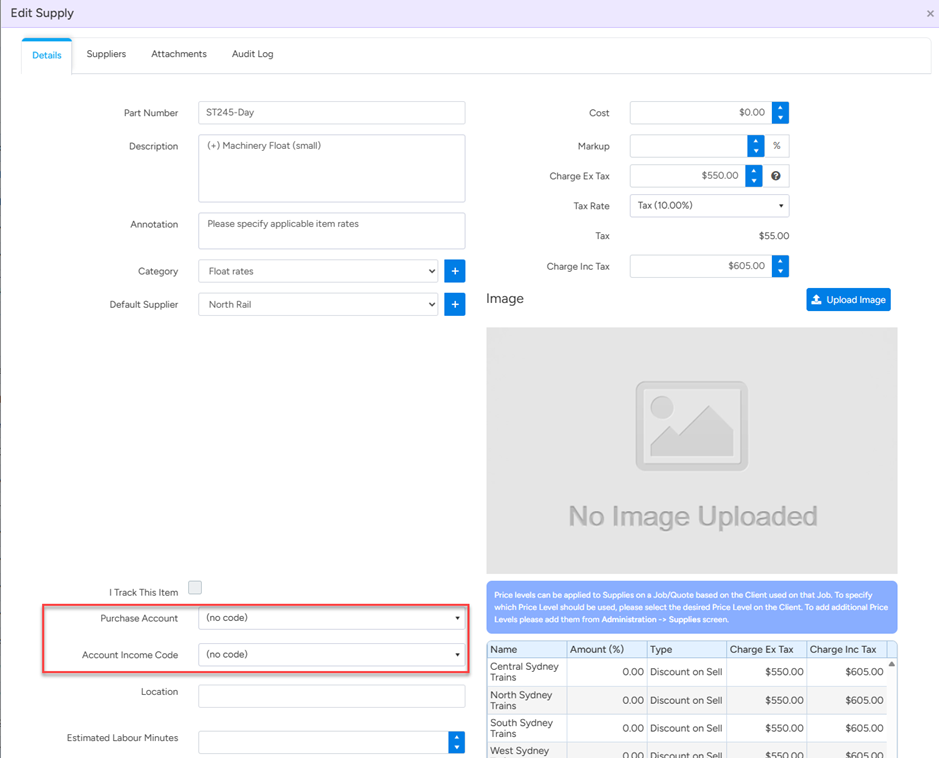939x758 pixels.
Task: Expand the Purchase Account dropdown
Action: (331, 618)
